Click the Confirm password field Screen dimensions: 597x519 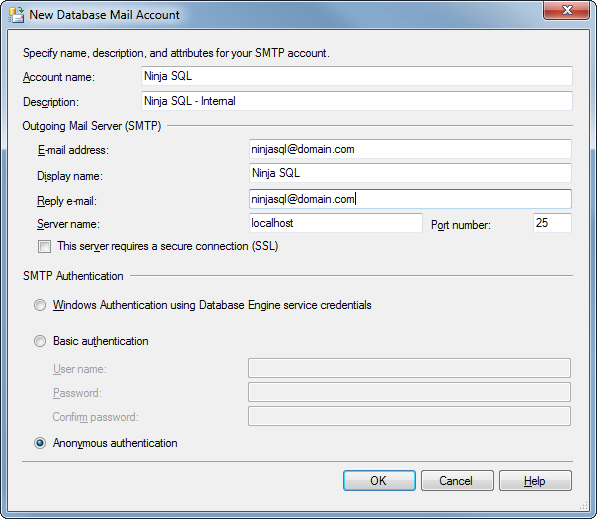pyautogui.click(x=409, y=416)
